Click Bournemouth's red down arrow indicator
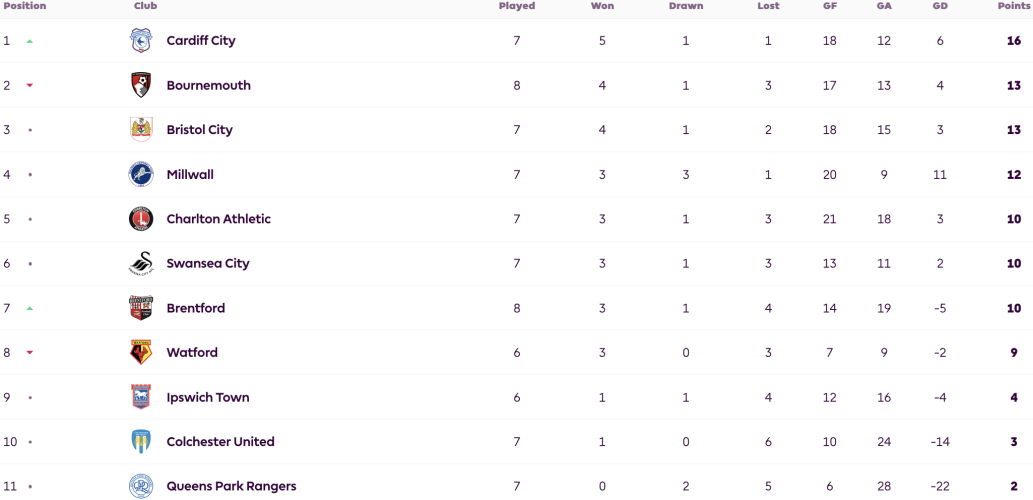 tap(29, 86)
